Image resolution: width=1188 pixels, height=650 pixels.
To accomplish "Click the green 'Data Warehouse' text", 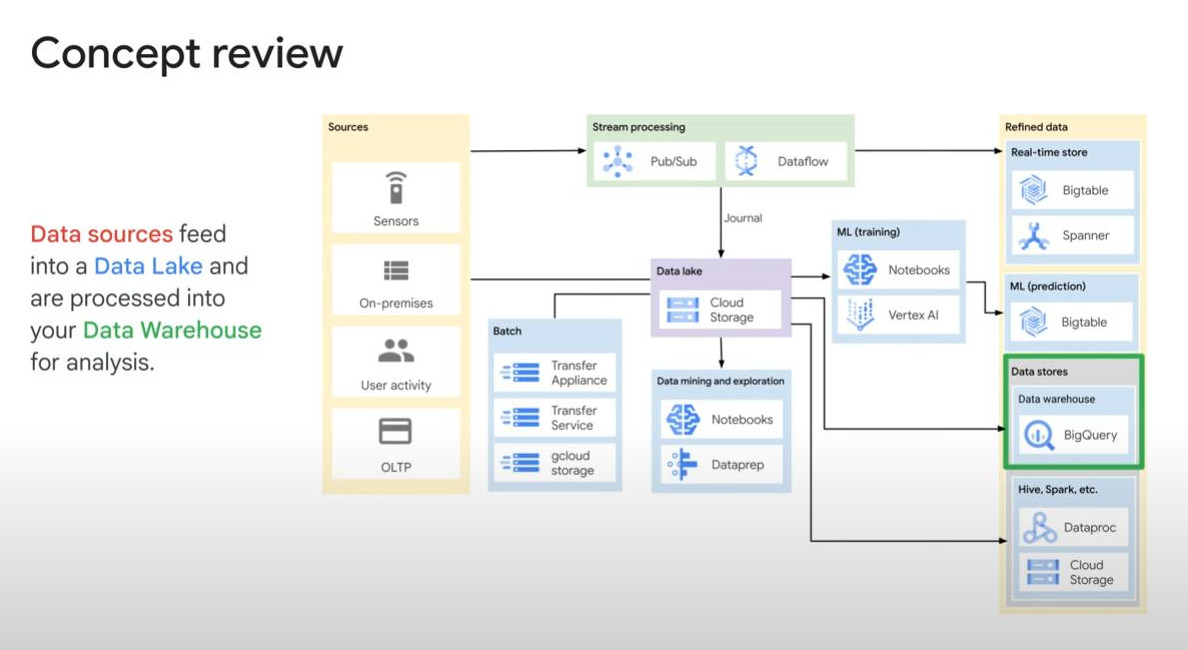I will click(172, 330).
